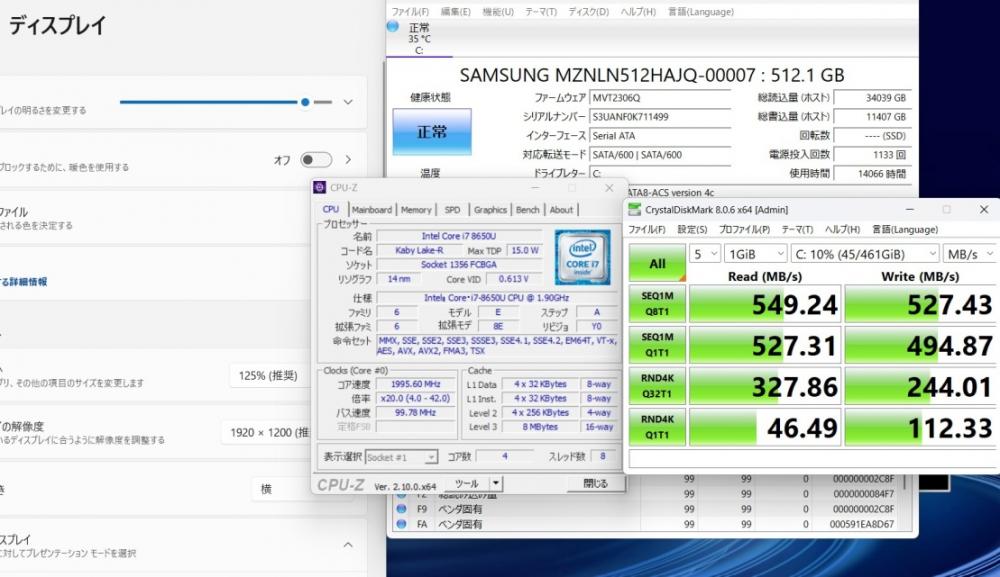
Task: Run the SEQ1M Q1T1 benchmark
Action: [x=657, y=344]
